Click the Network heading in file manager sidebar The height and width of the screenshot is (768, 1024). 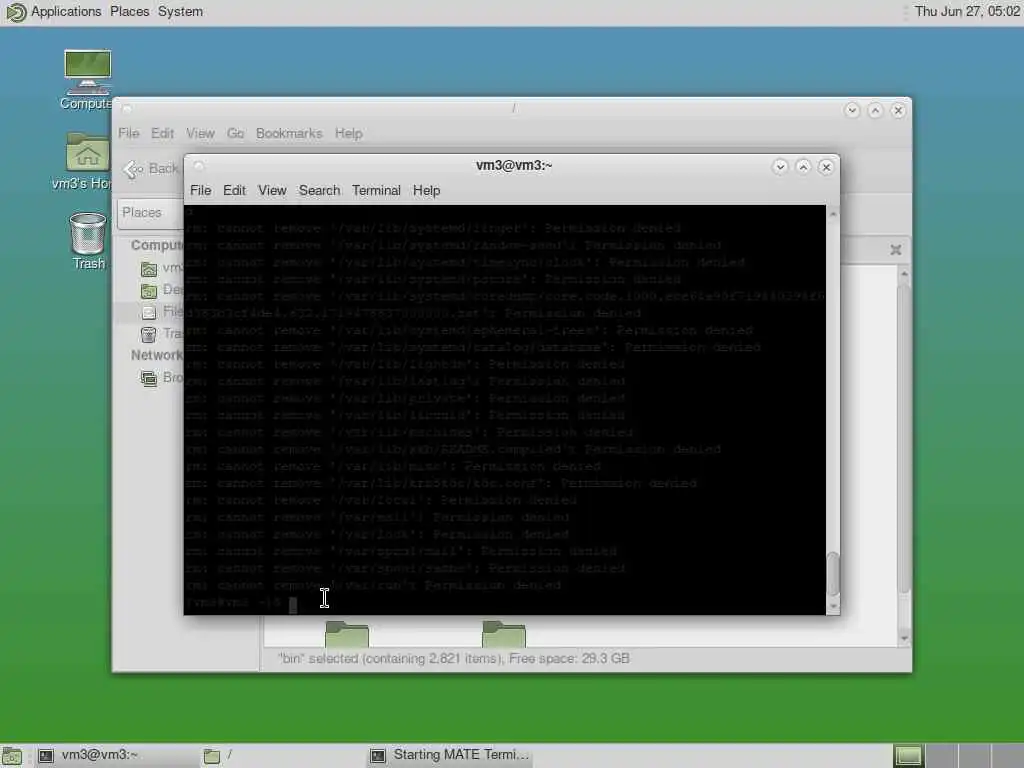157,355
